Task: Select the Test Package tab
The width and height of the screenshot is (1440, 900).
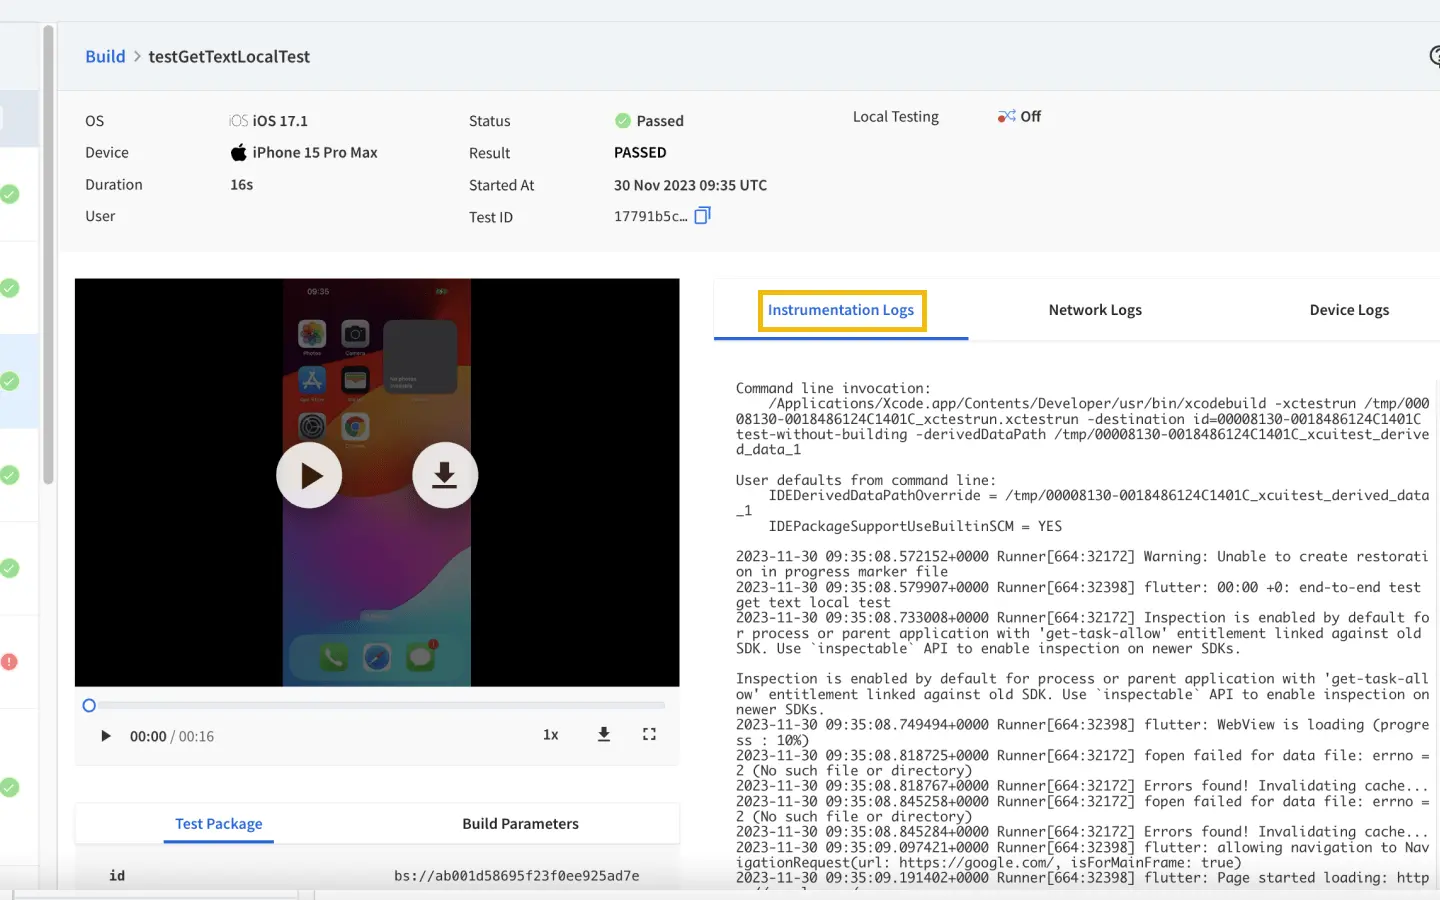Action: click(218, 824)
